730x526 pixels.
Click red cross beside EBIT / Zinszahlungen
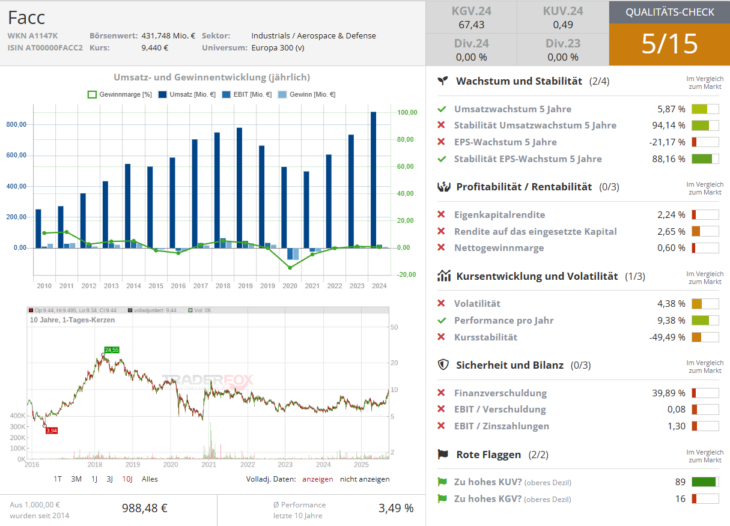[441, 426]
